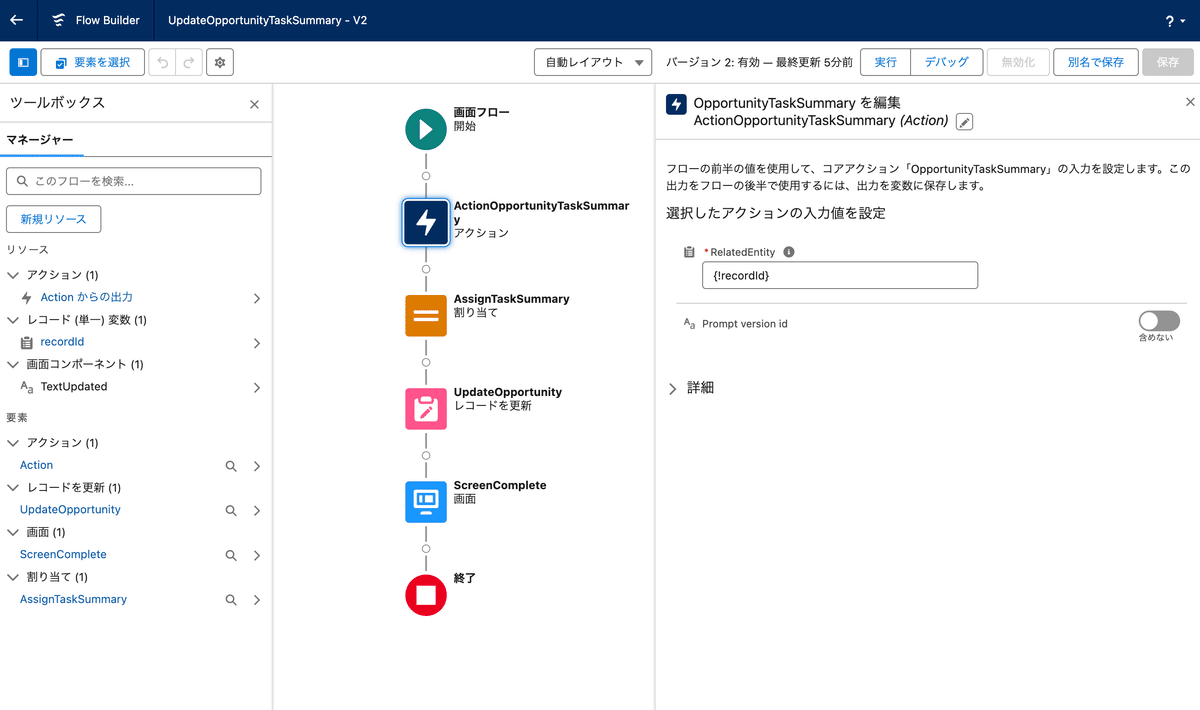Close the action edit panel
This screenshot has height=710, width=1200.
[1190, 102]
